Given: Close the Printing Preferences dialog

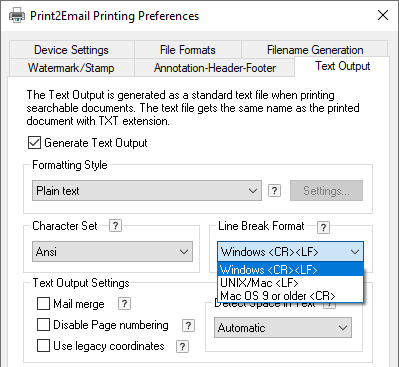Looking at the screenshot, I should 383,15.
